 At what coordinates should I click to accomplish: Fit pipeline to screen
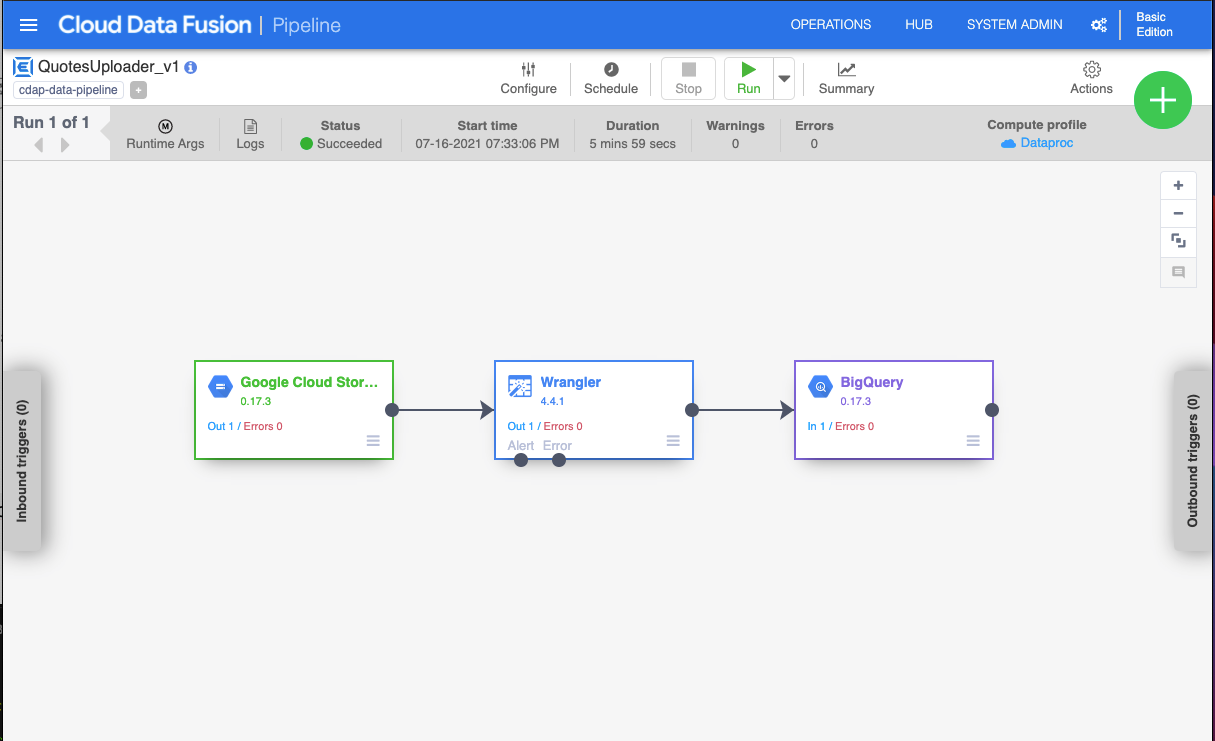point(1178,241)
